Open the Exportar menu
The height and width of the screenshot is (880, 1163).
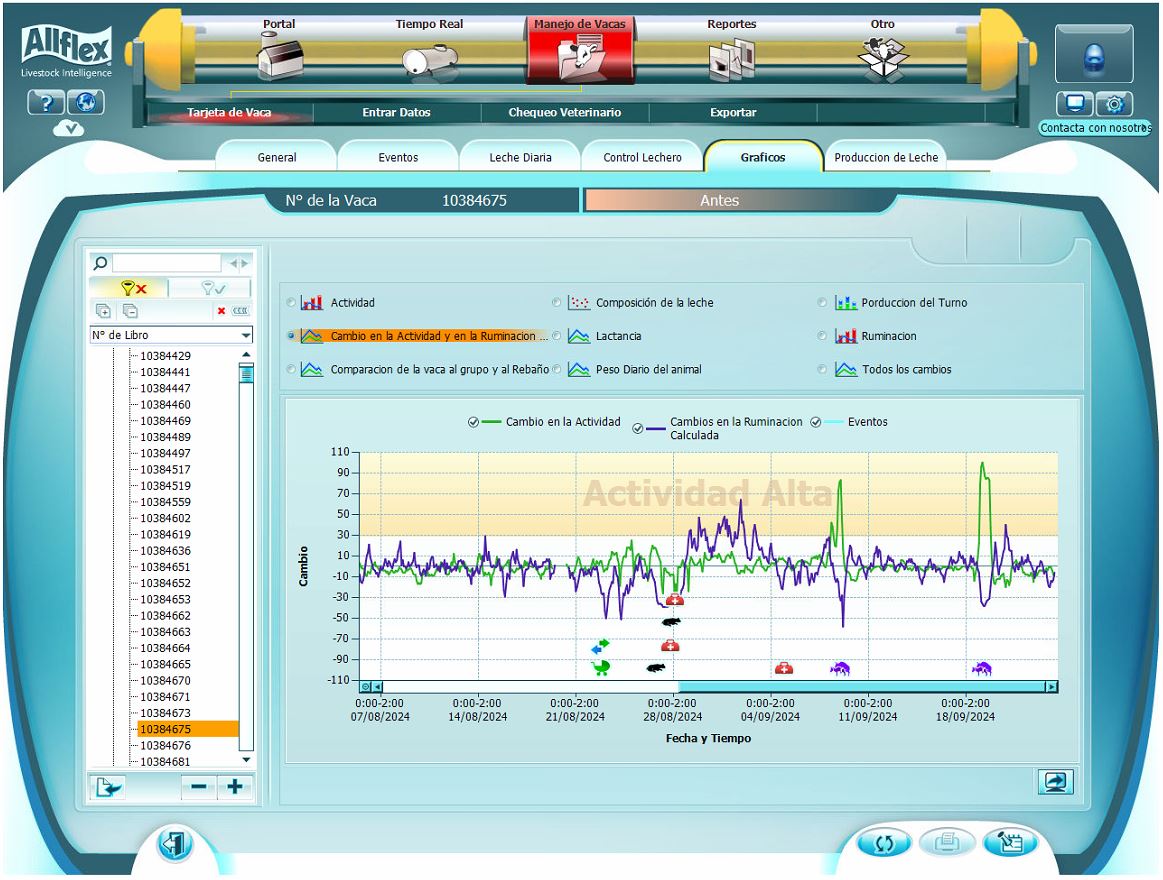click(x=733, y=113)
